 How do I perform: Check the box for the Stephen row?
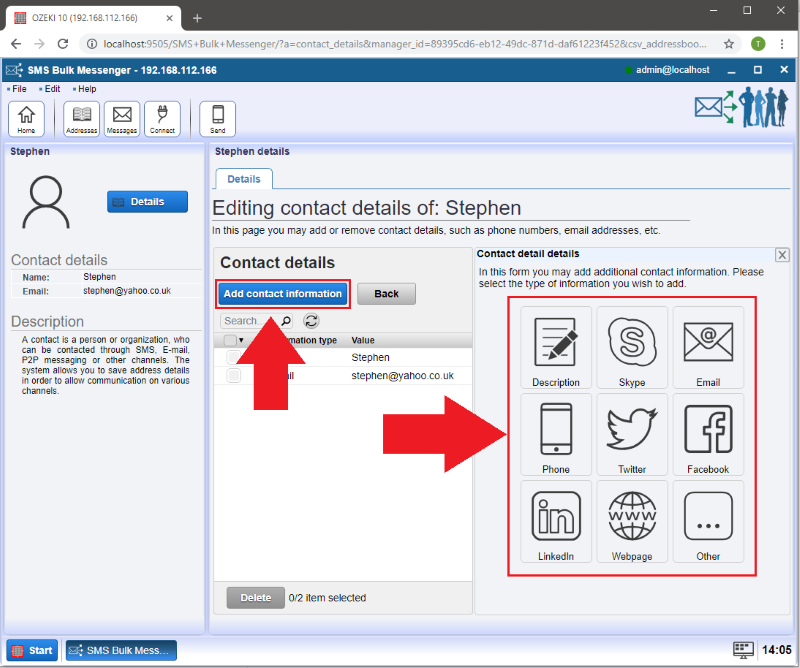[x=234, y=357]
